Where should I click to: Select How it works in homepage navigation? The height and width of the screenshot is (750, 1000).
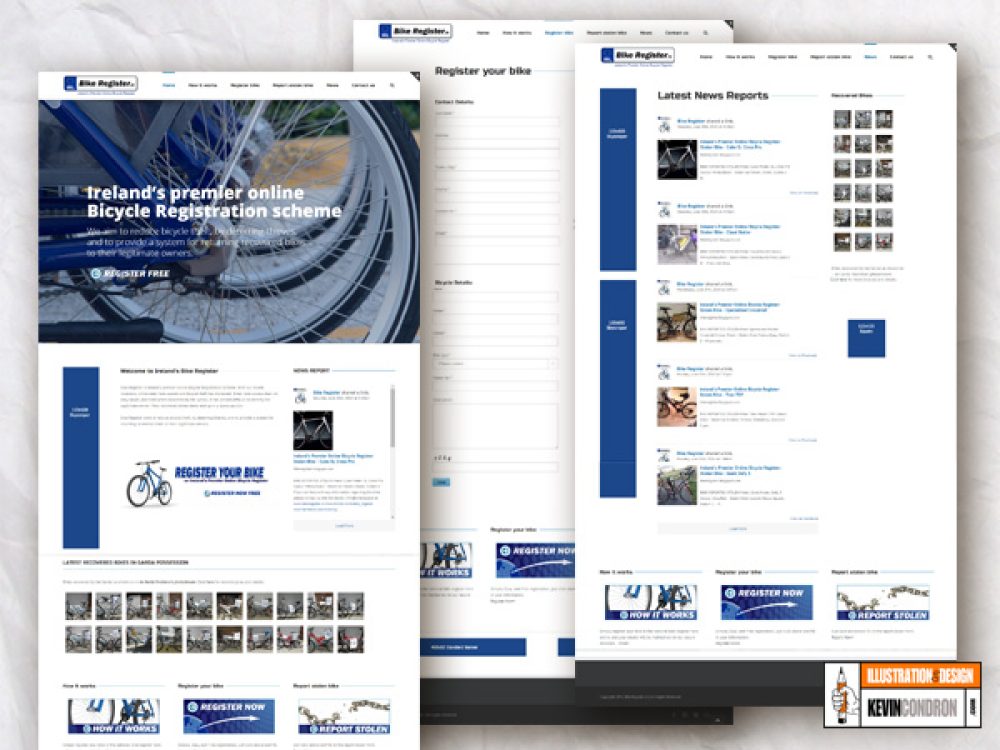click(x=203, y=85)
